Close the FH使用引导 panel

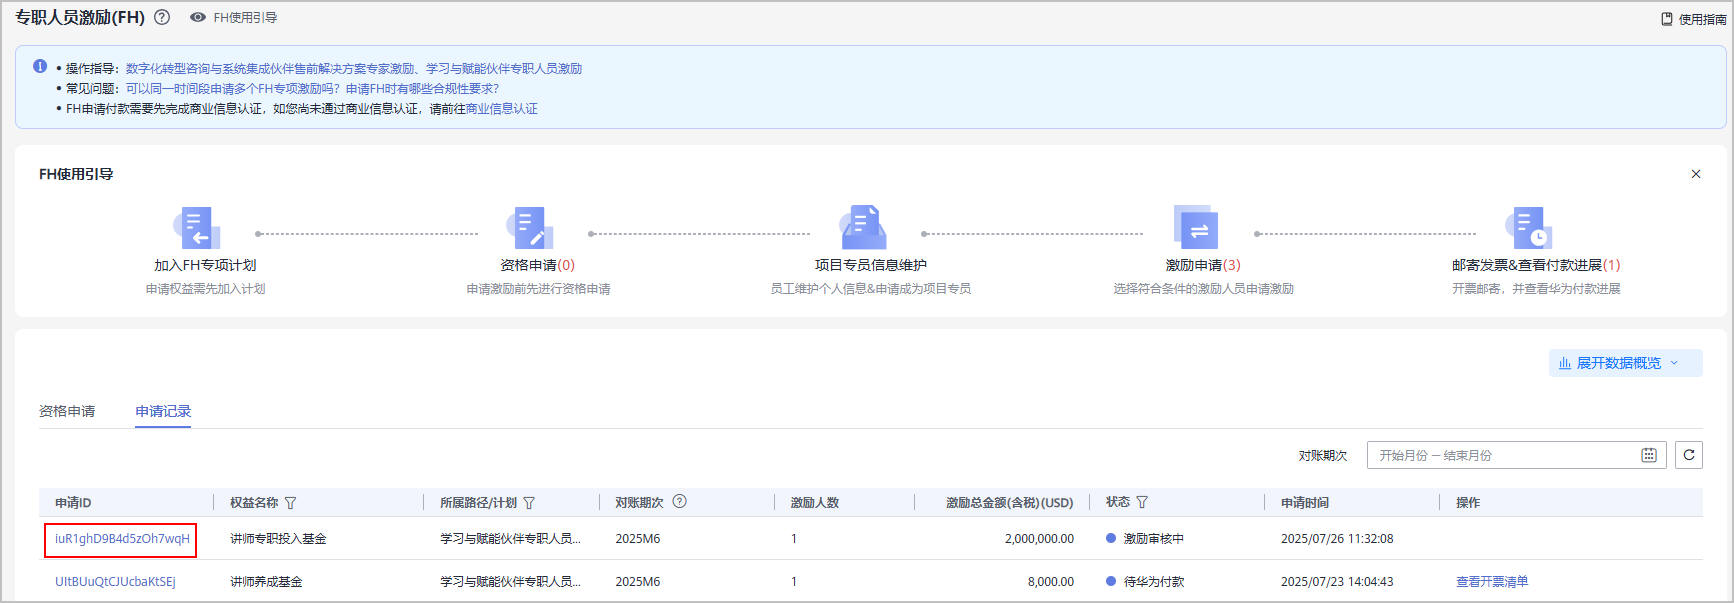(1695, 174)
